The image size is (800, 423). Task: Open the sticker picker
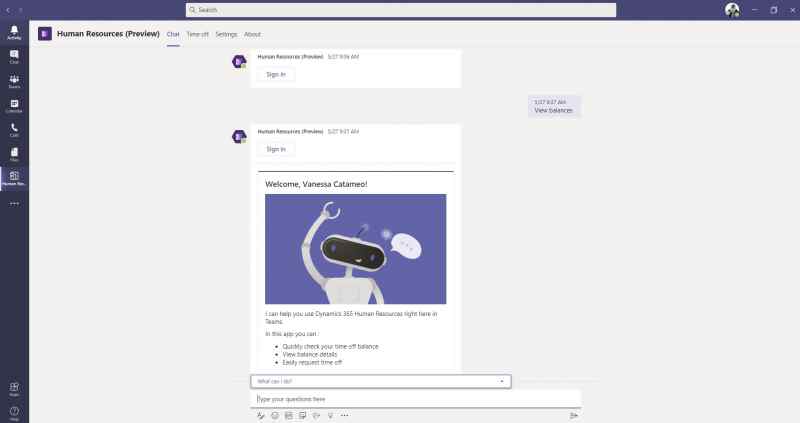click(x=303, y=416)
